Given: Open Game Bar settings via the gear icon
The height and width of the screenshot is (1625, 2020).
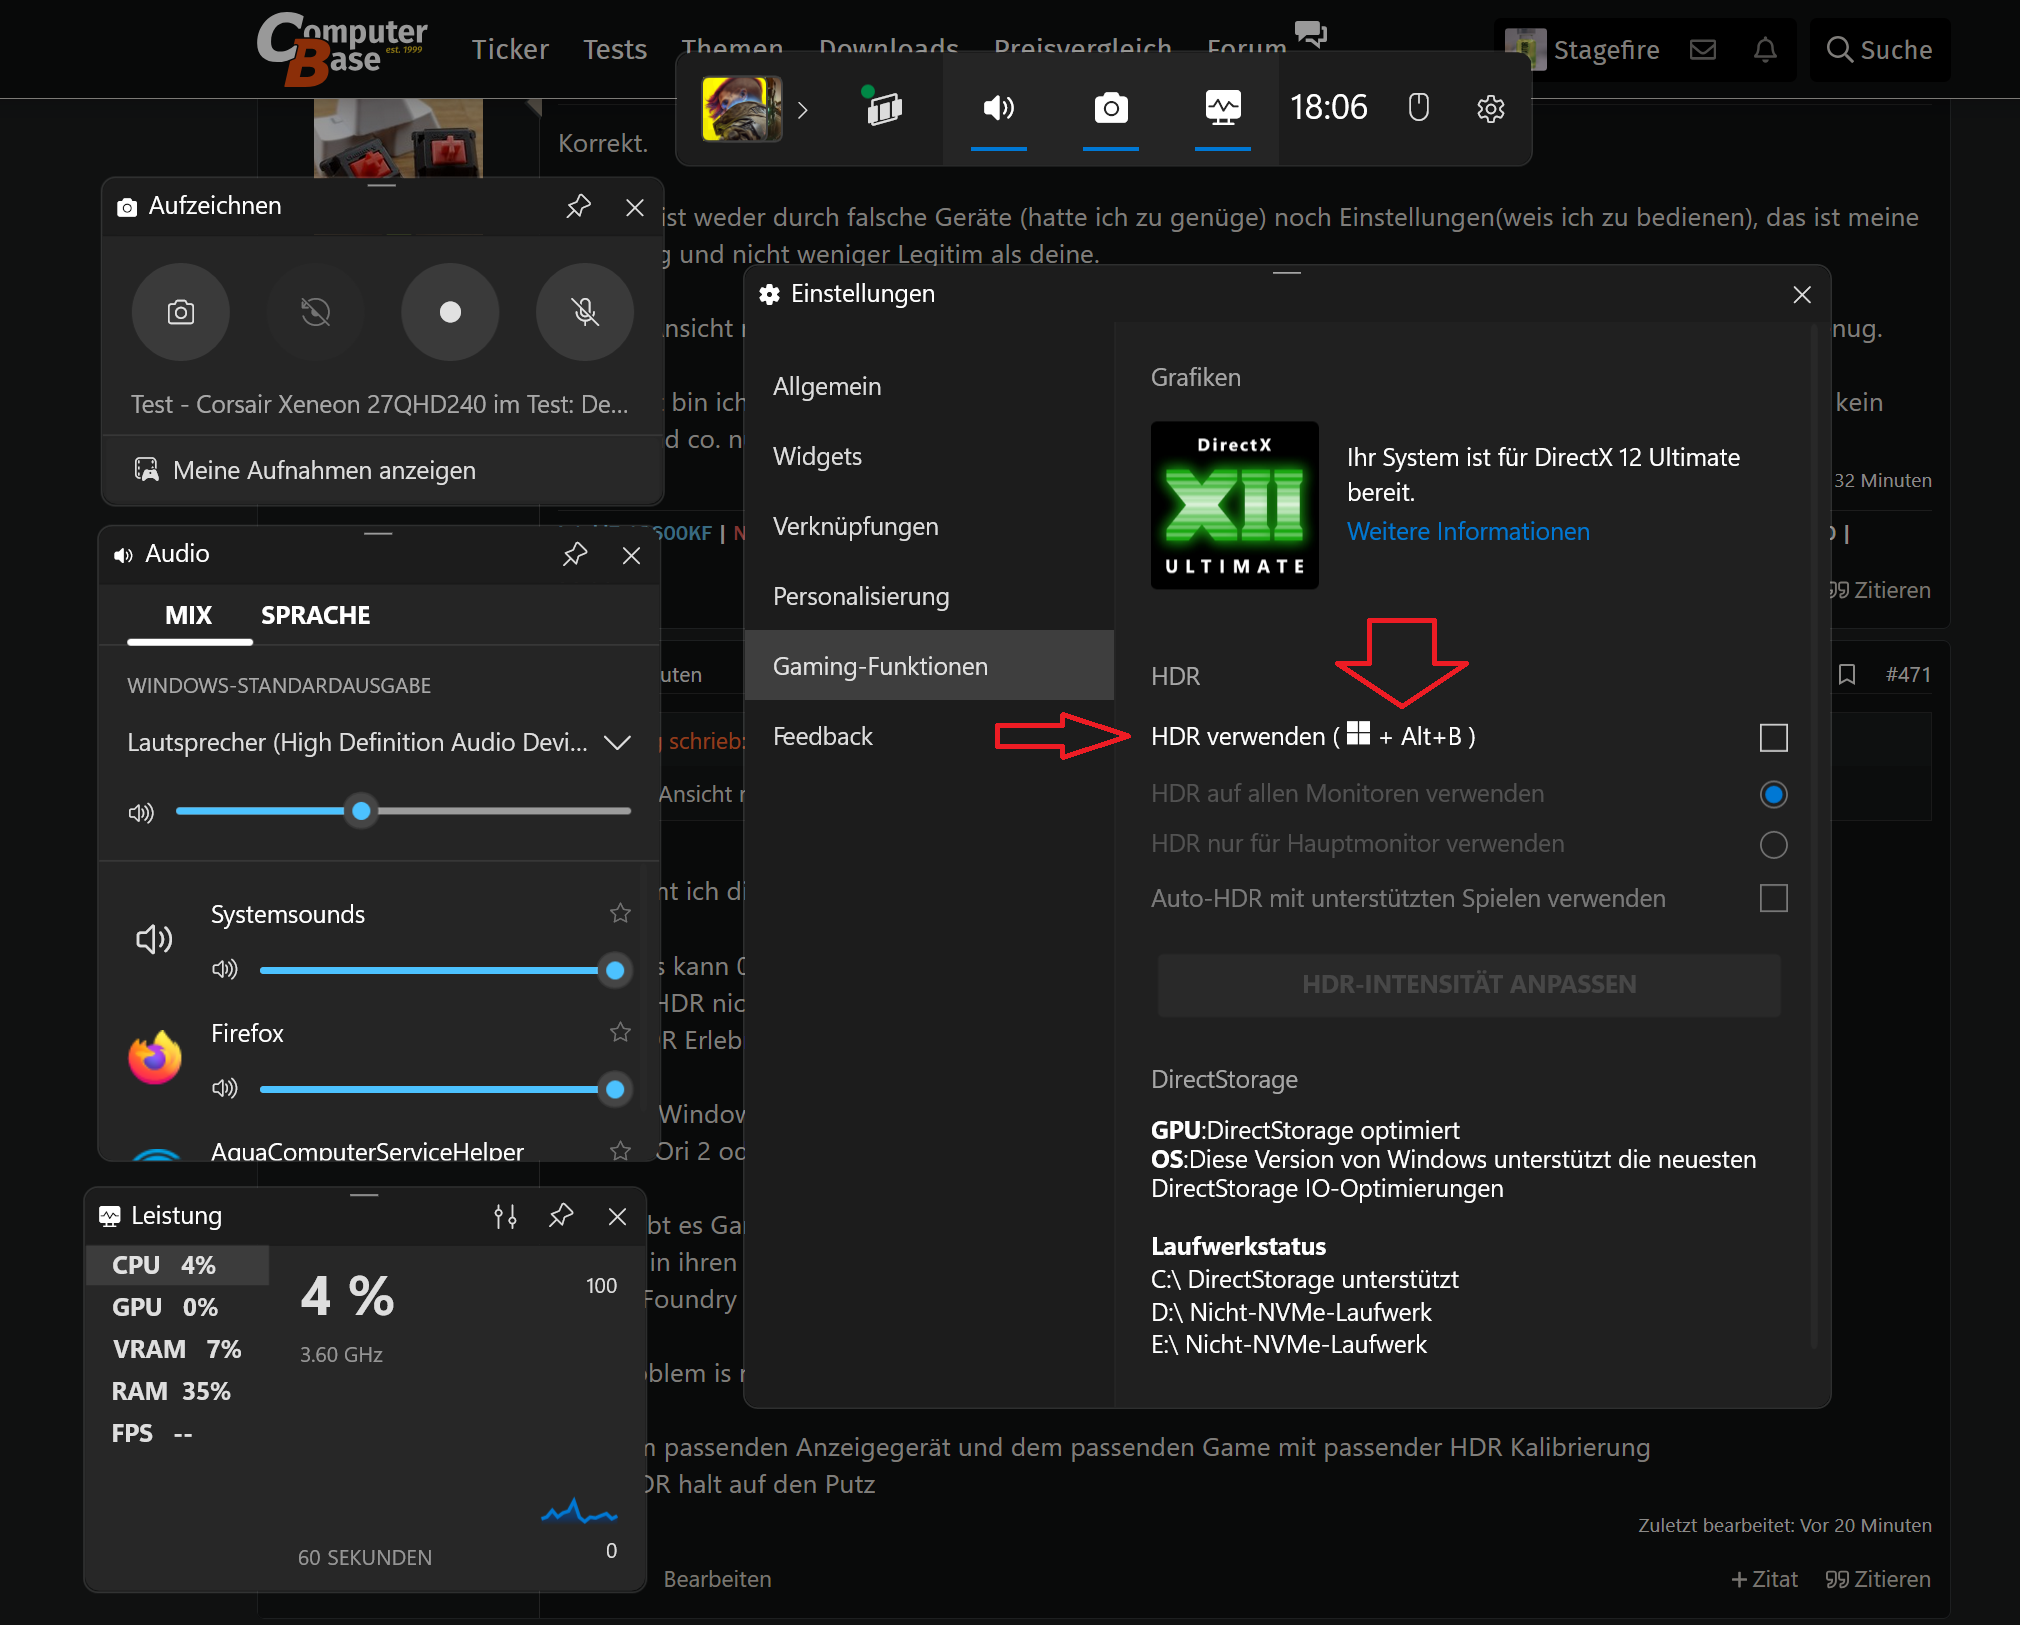Looking at the screenshot, I should (1491, 108).
